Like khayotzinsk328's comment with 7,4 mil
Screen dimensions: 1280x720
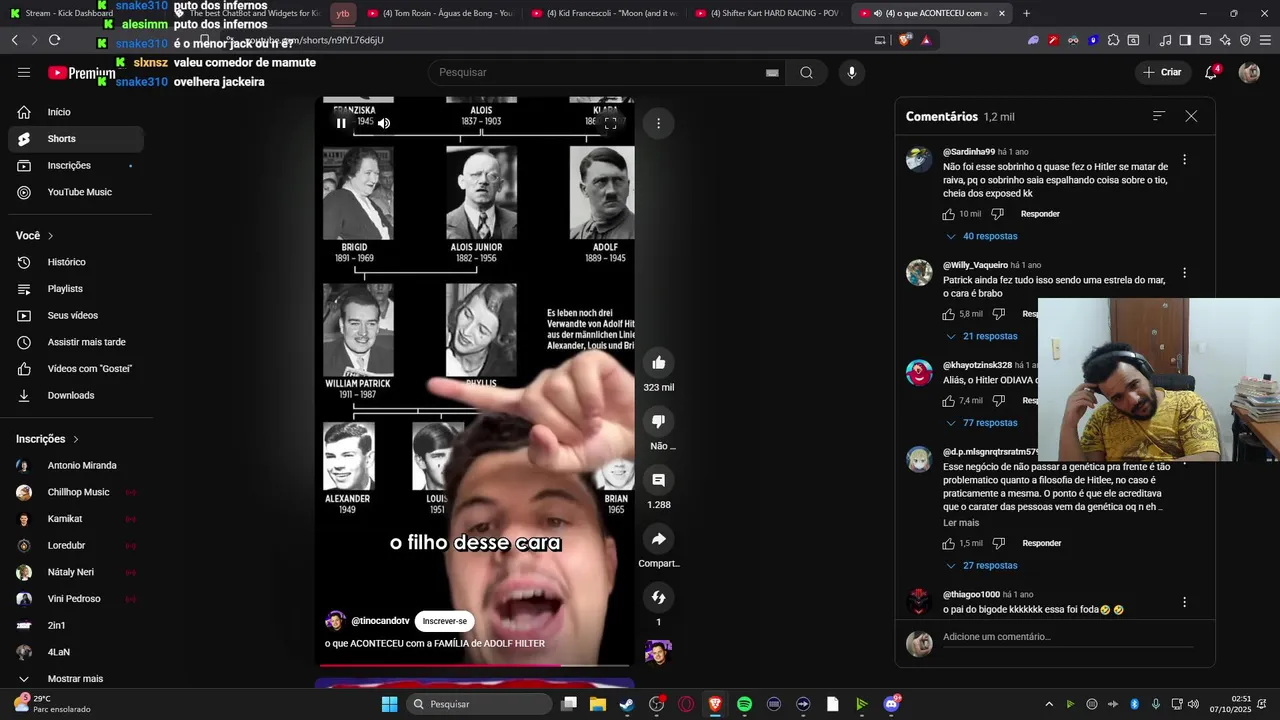click(949, 401)
